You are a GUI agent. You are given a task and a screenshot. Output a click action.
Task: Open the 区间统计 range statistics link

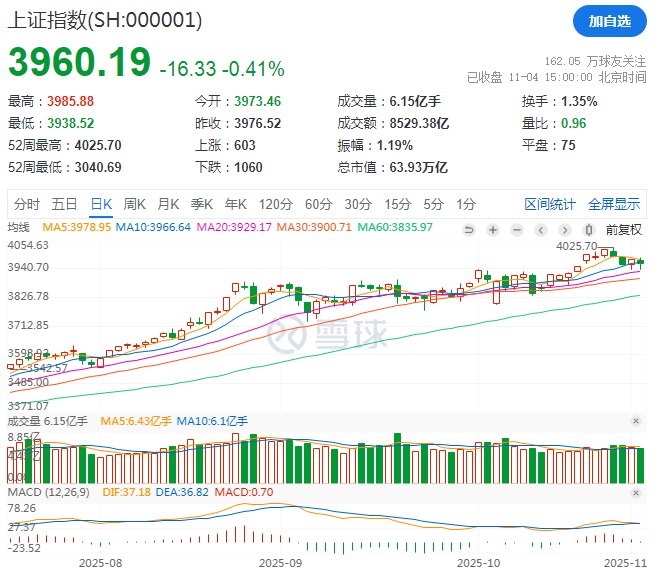[x=550, y=204]
